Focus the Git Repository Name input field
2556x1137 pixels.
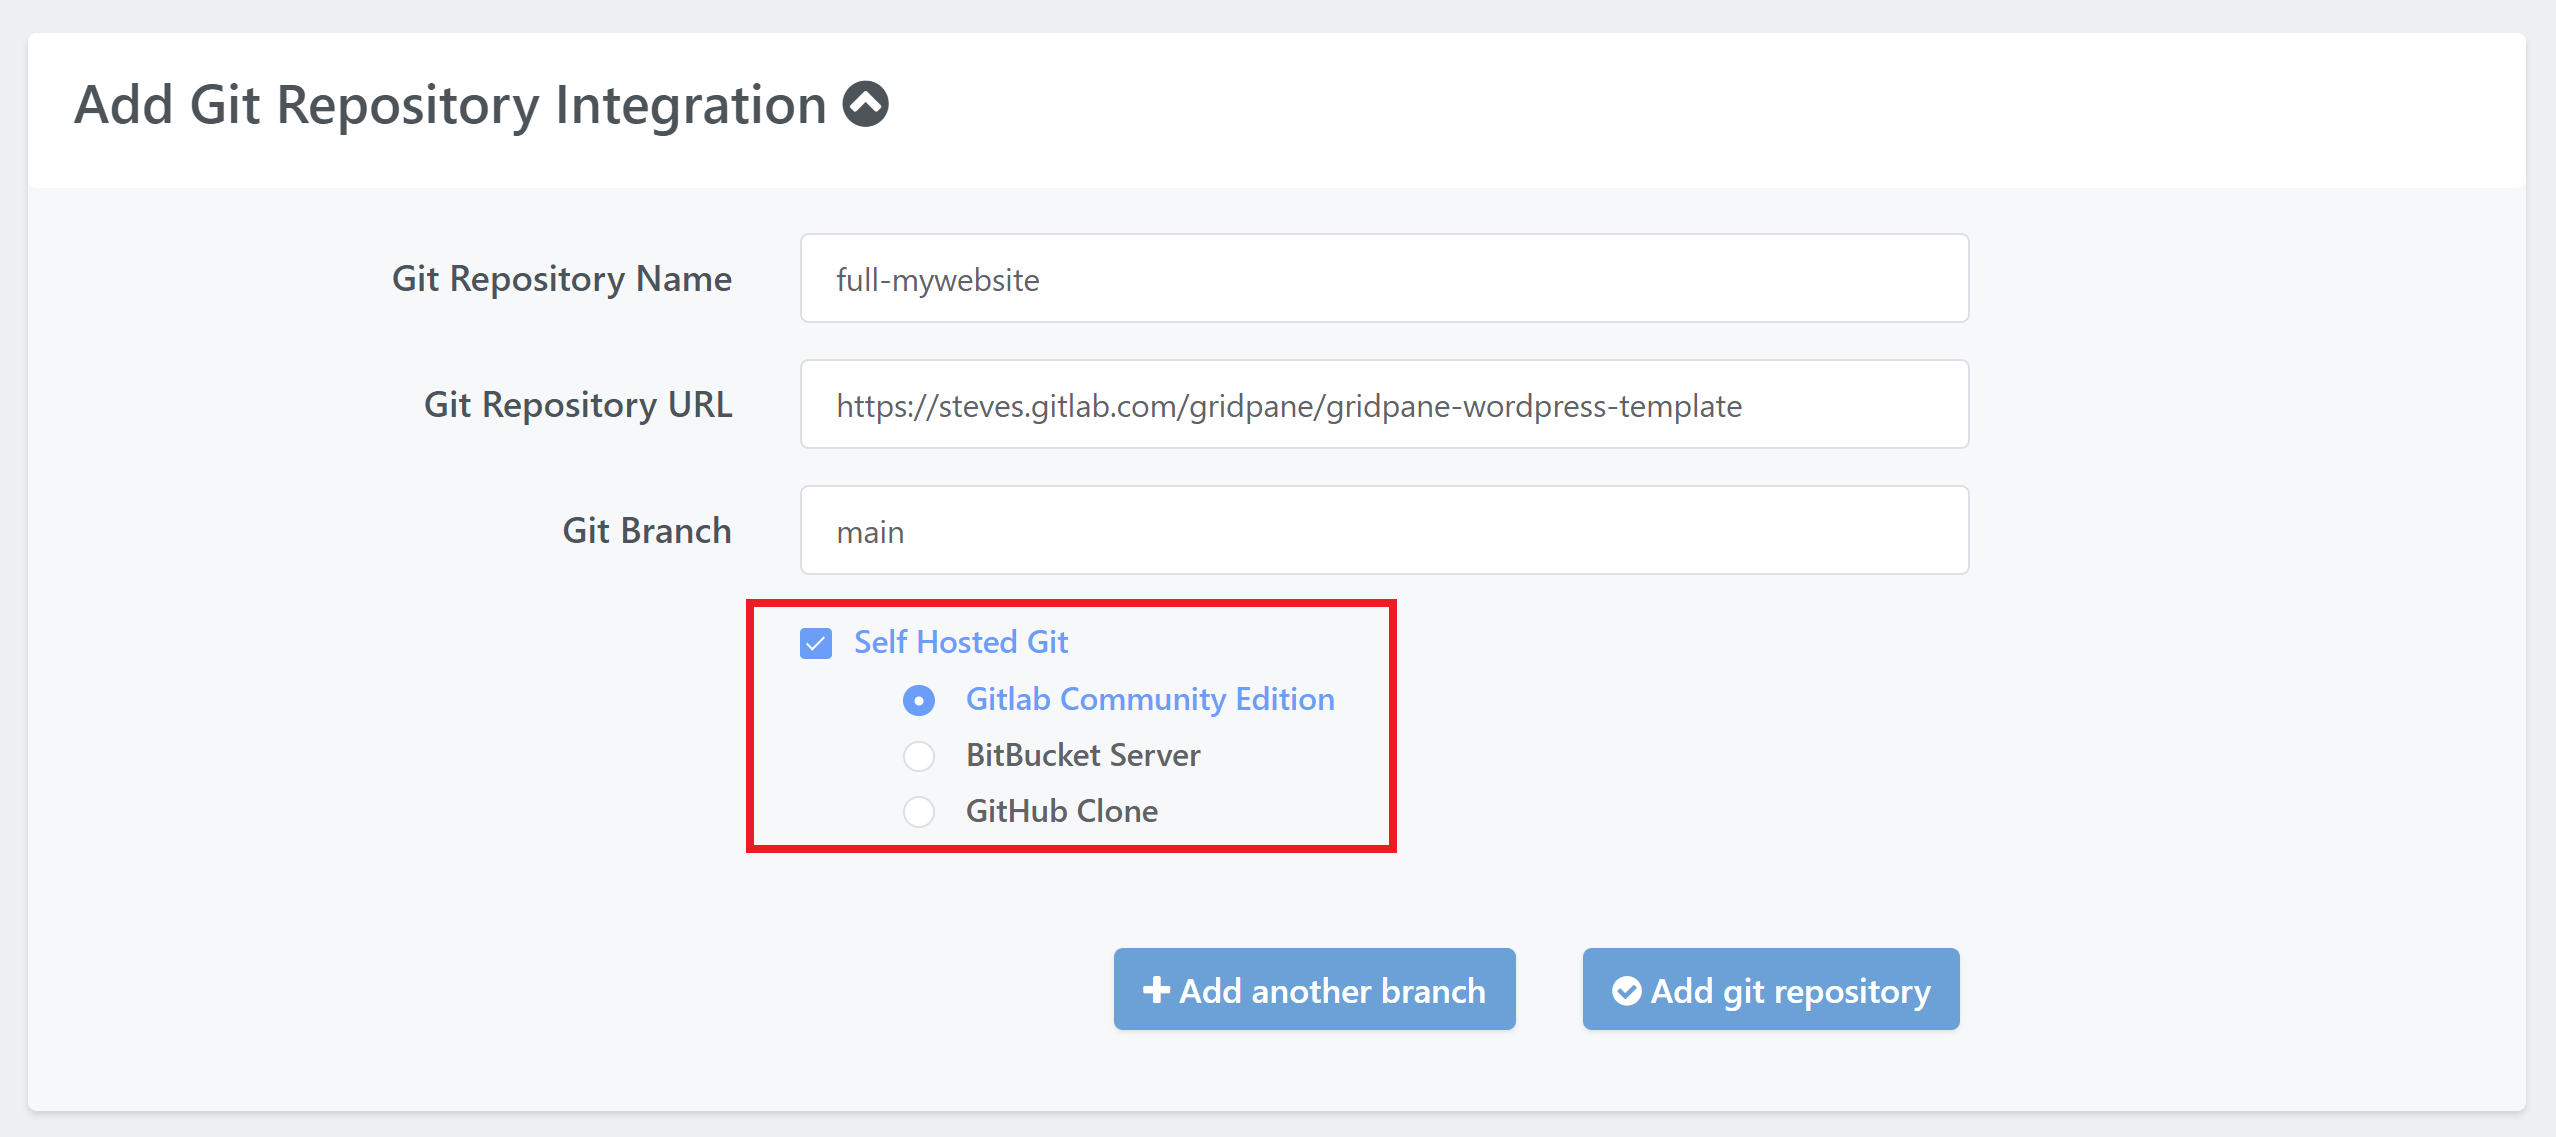coord(1384,279)
